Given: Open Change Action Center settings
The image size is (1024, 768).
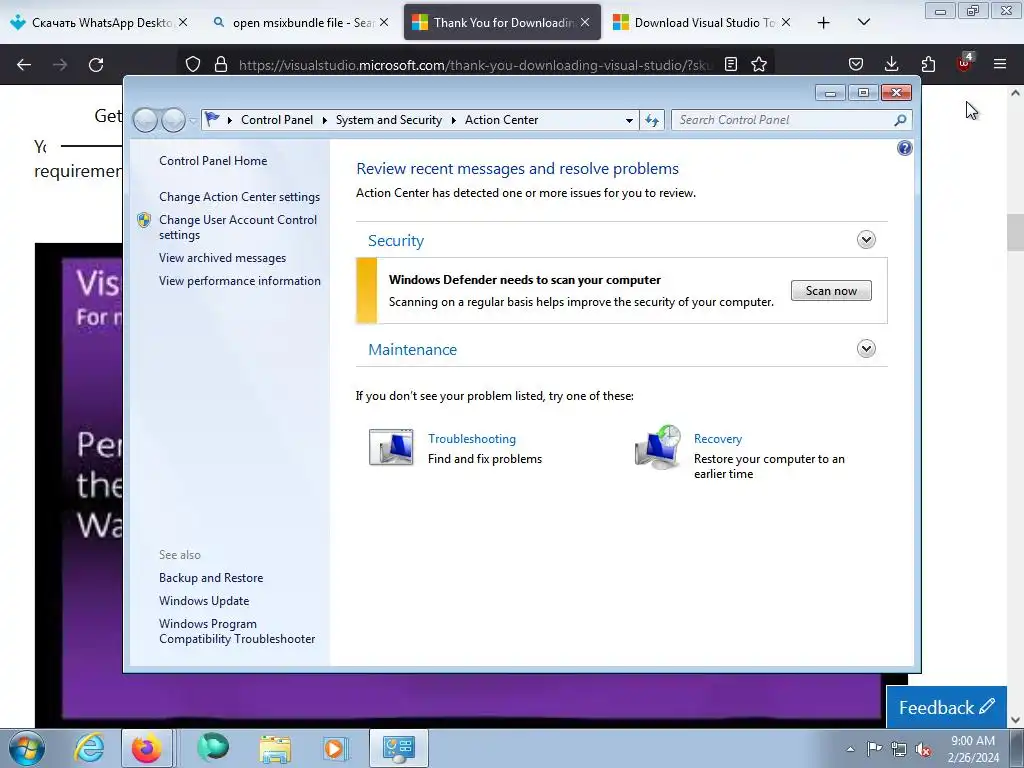Looking at the screenshot, I should coord(240,197).
